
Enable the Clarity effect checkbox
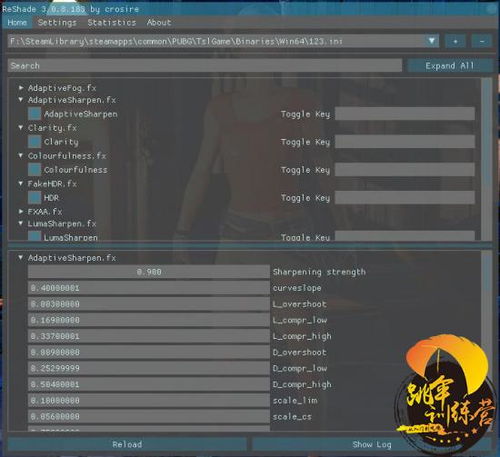pyautogui.click(x=34, y=142)
